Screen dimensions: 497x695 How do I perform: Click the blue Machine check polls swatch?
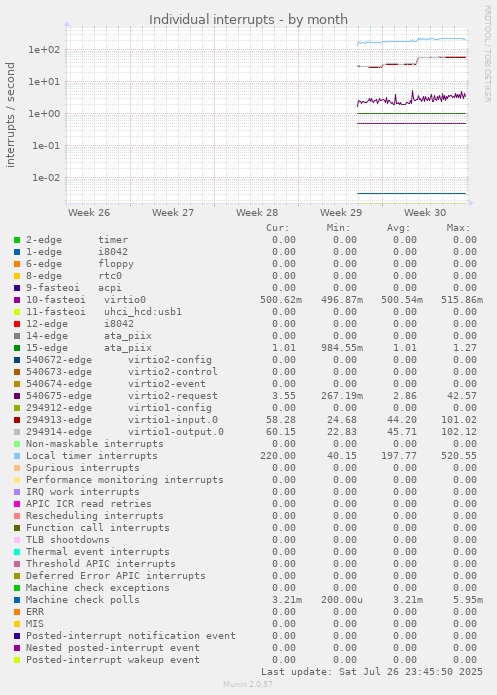[17, 600]
